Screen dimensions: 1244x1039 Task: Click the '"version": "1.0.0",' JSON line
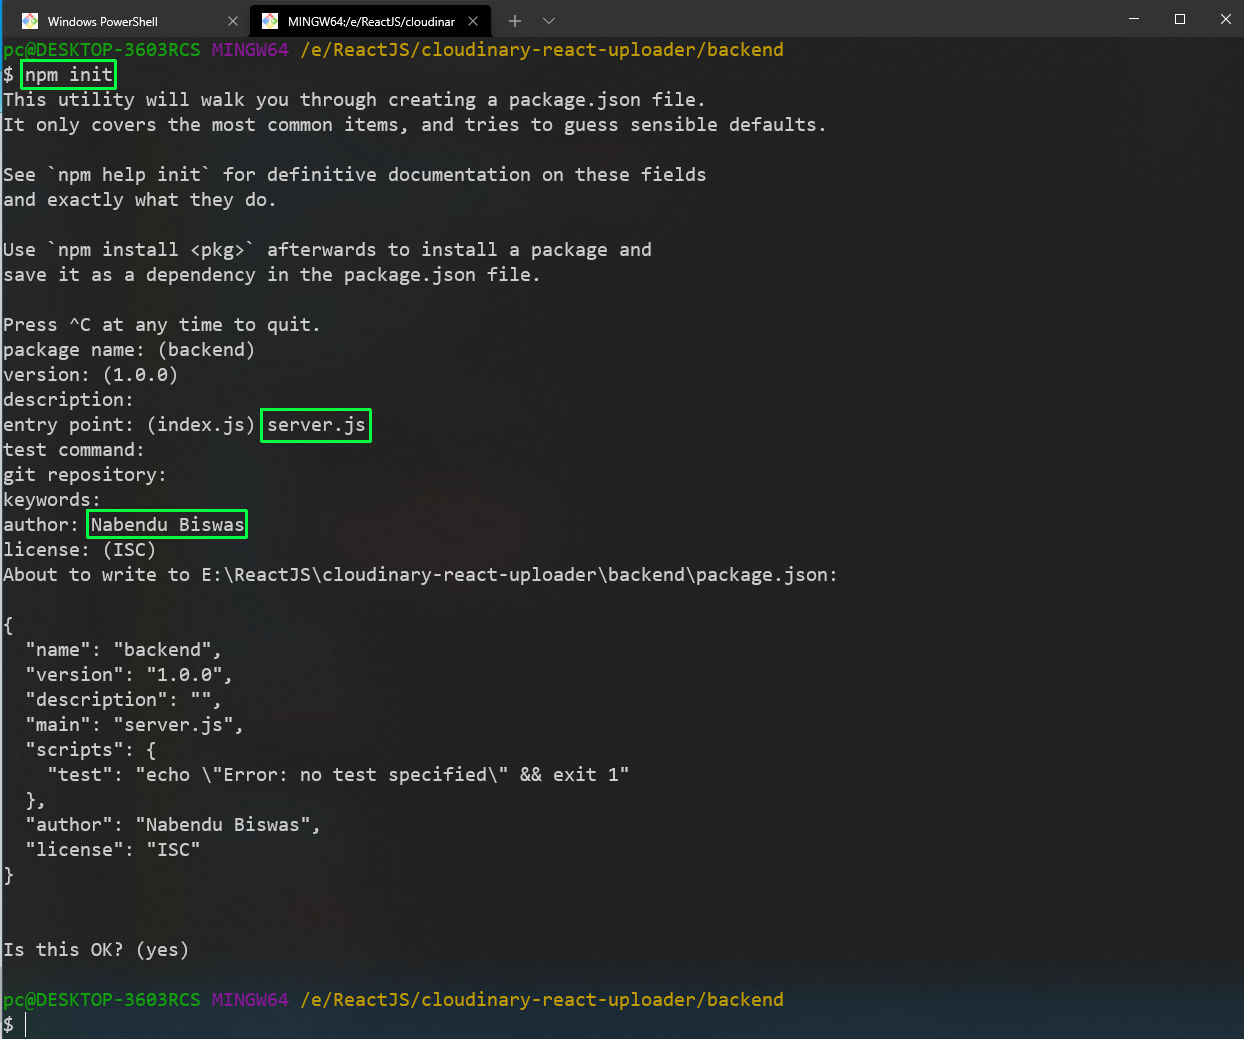[129, 675]
